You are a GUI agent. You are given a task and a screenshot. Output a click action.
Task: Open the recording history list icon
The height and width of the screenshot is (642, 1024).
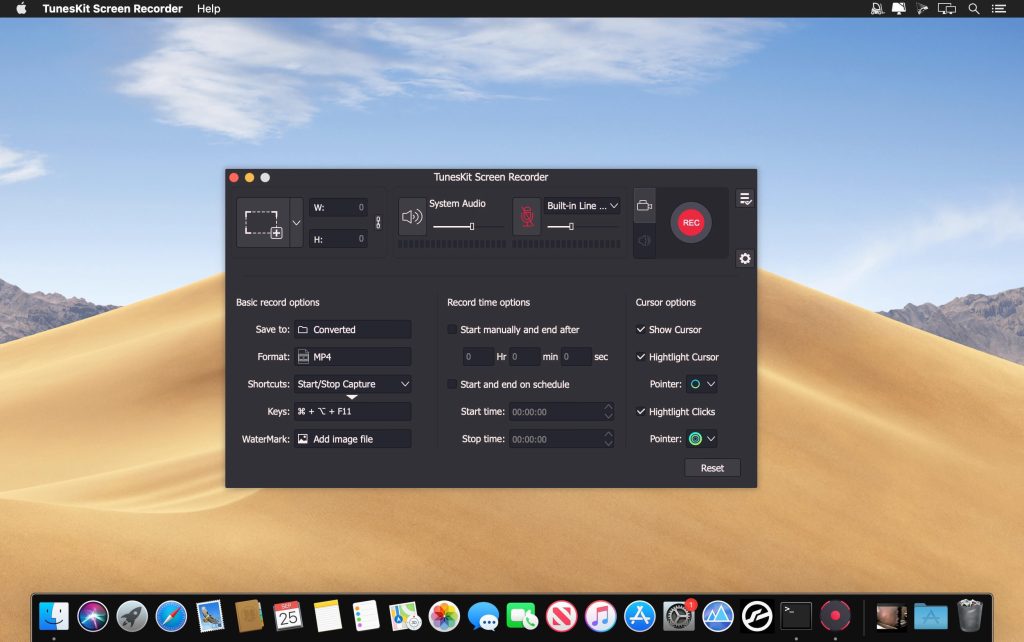tap(745, 197)
